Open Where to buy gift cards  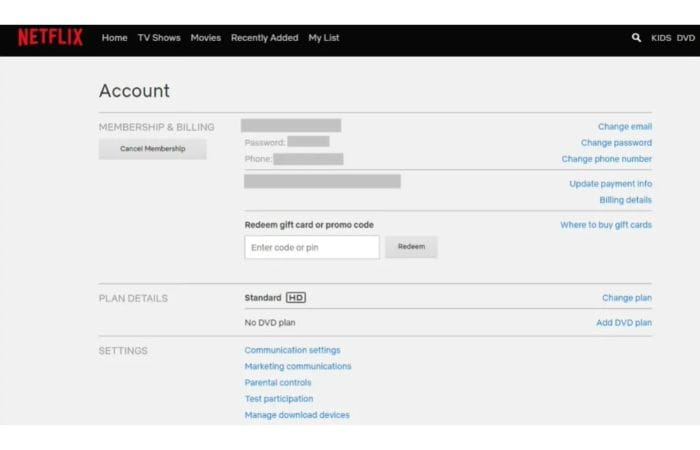click(606, 225)
